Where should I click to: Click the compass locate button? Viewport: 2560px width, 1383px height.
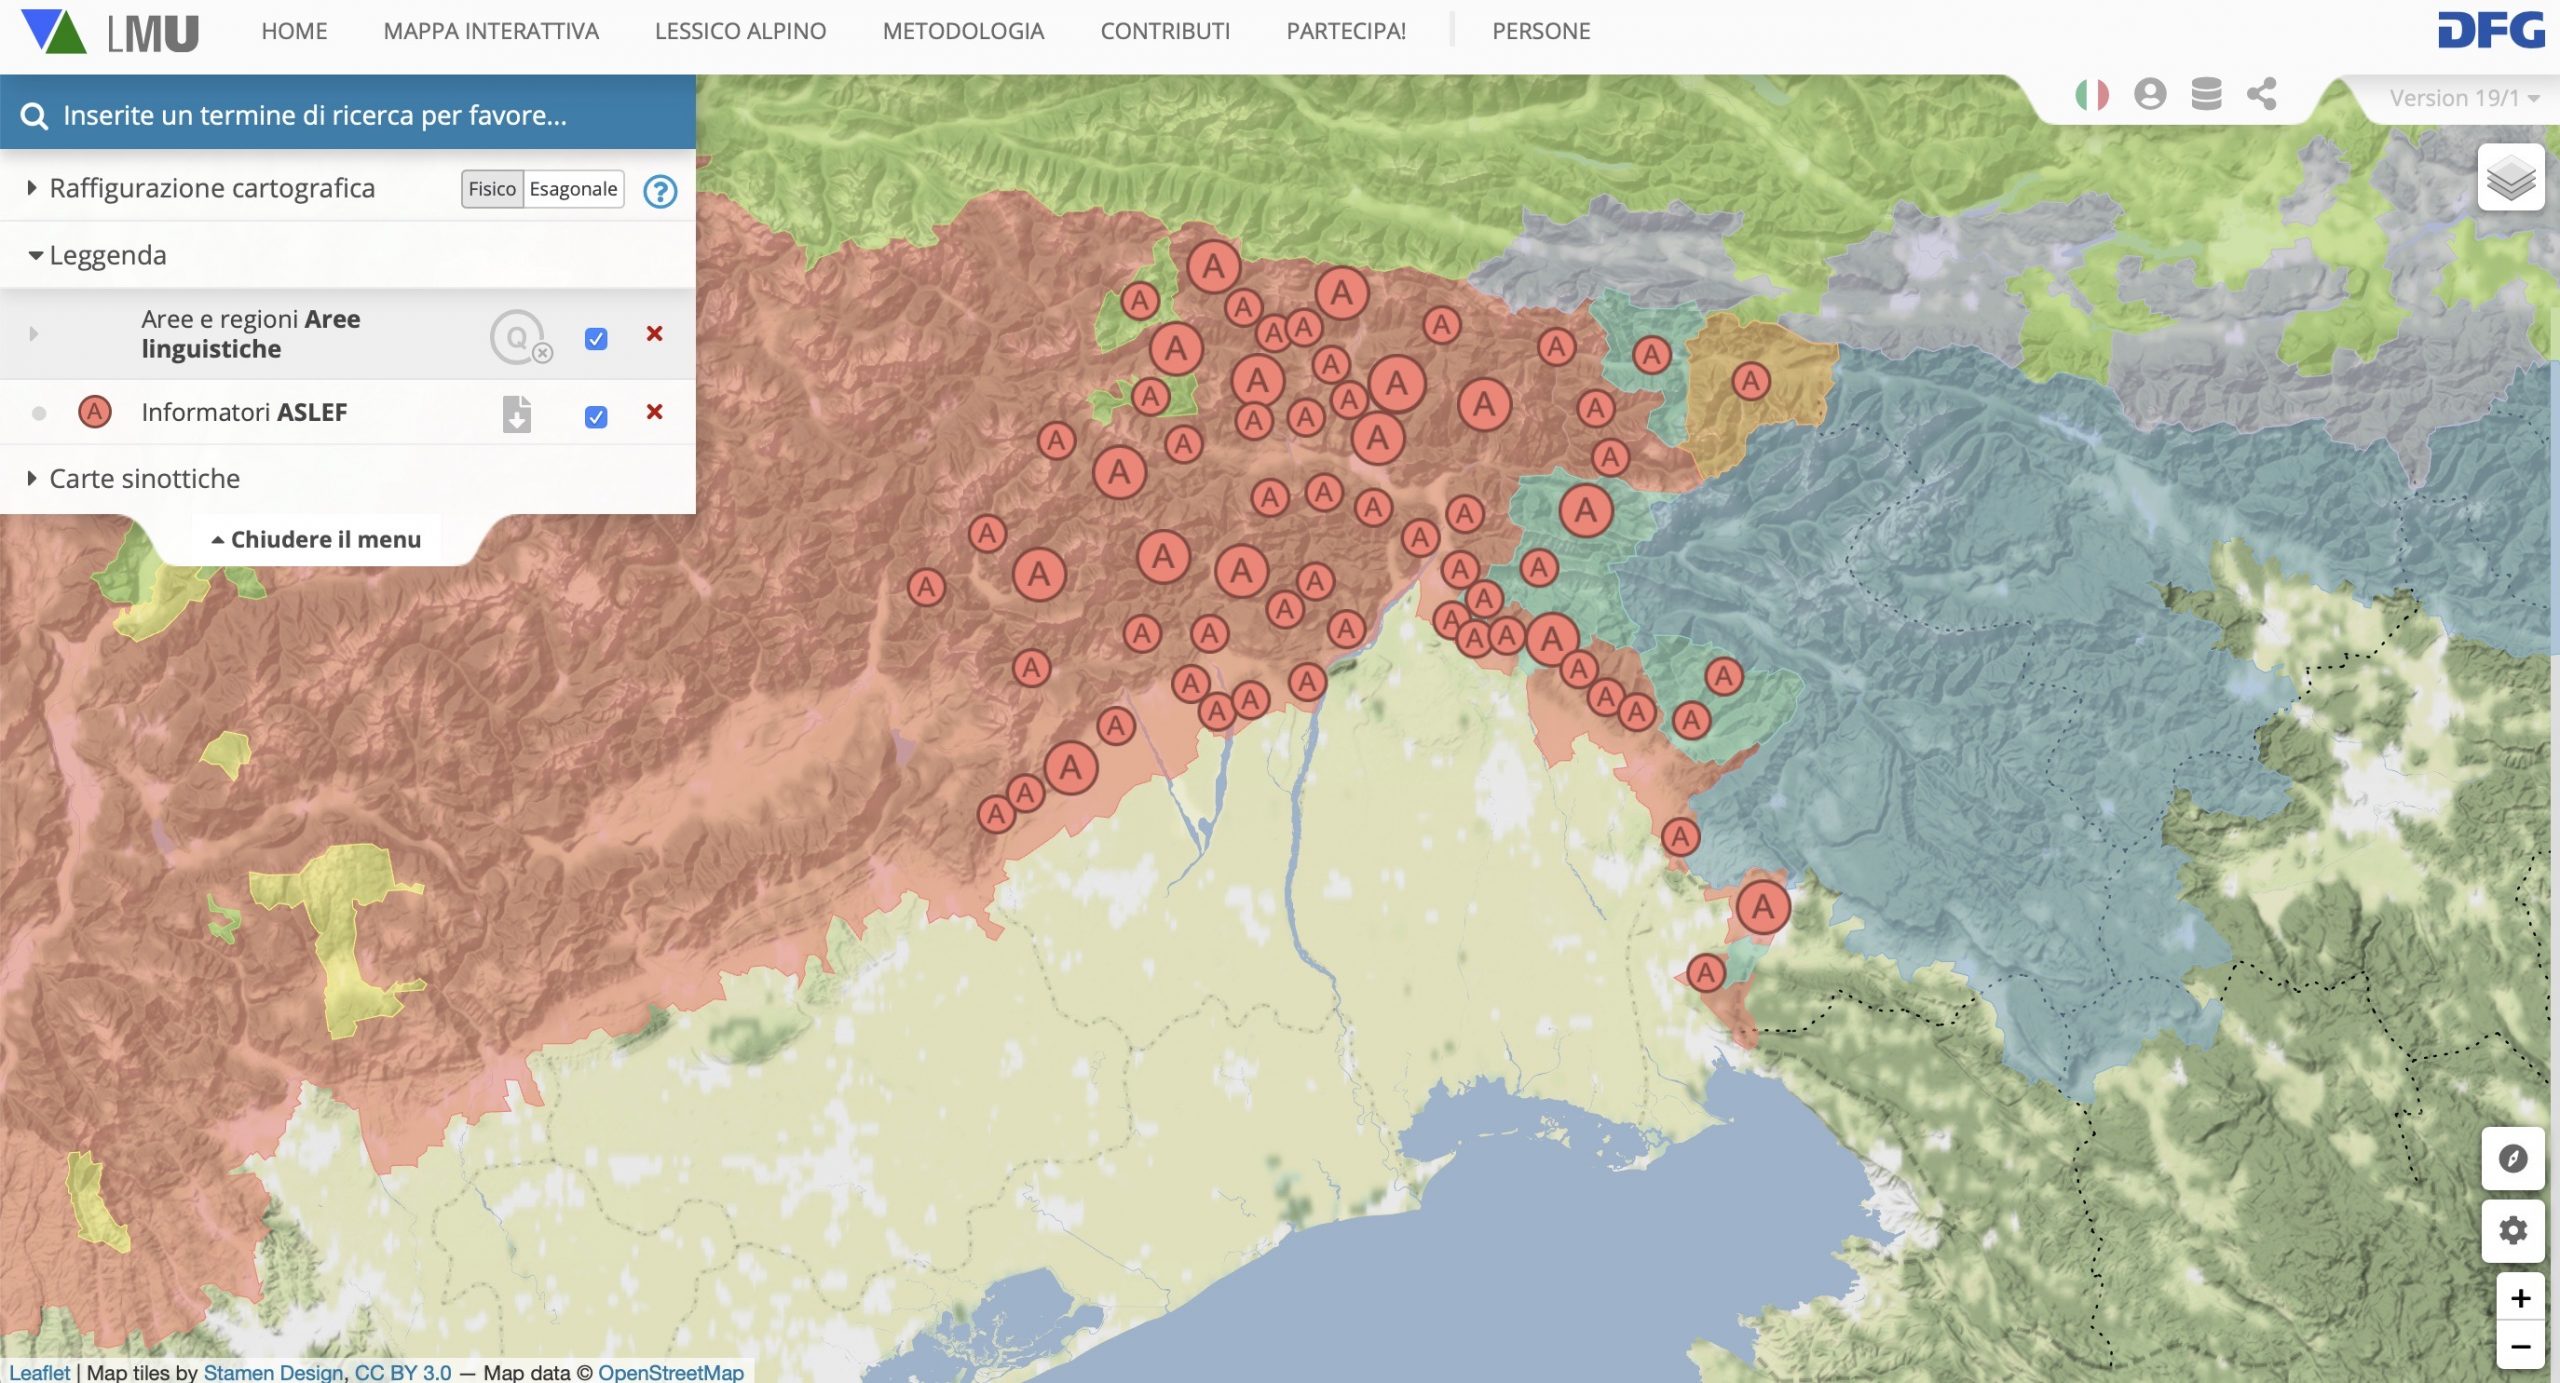[2512, 1158]
